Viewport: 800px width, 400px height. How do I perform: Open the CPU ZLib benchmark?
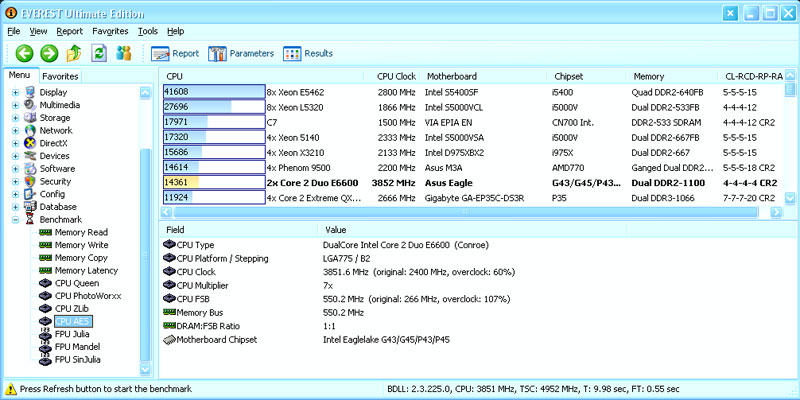point(71,309)
